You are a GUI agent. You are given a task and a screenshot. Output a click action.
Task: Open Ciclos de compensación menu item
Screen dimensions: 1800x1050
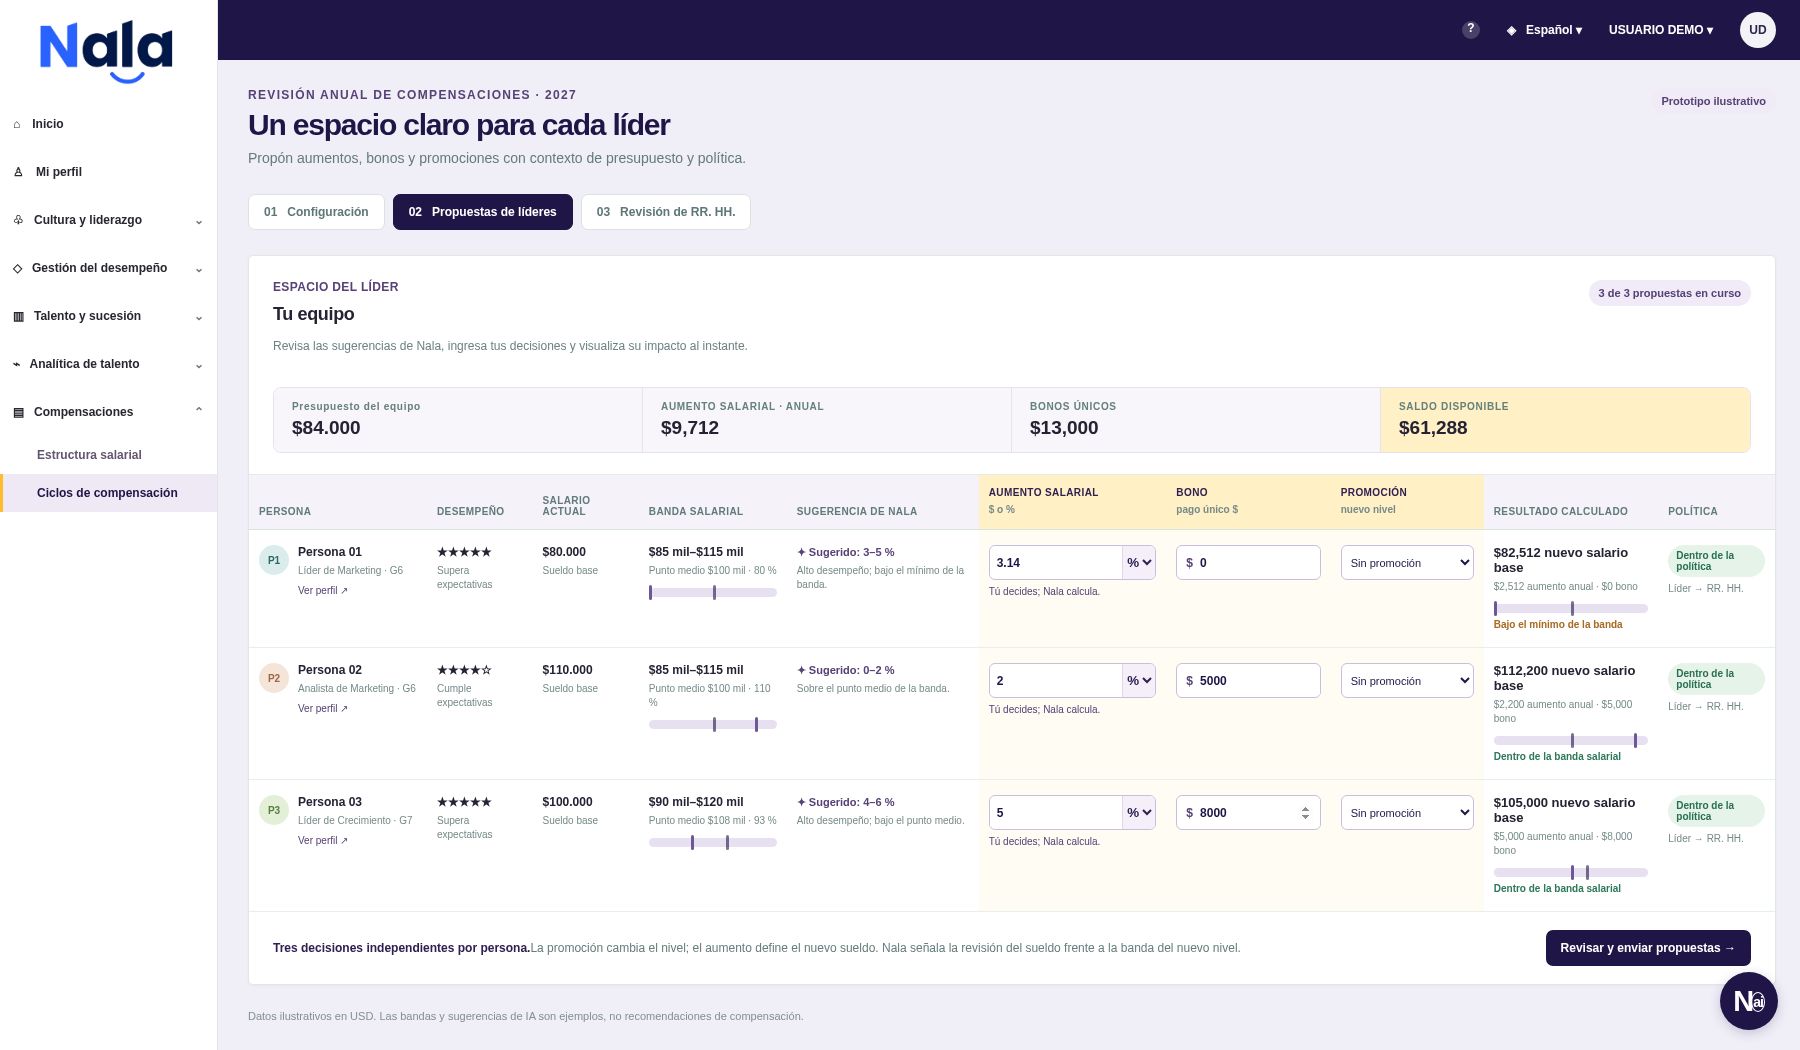click(108, 493)
